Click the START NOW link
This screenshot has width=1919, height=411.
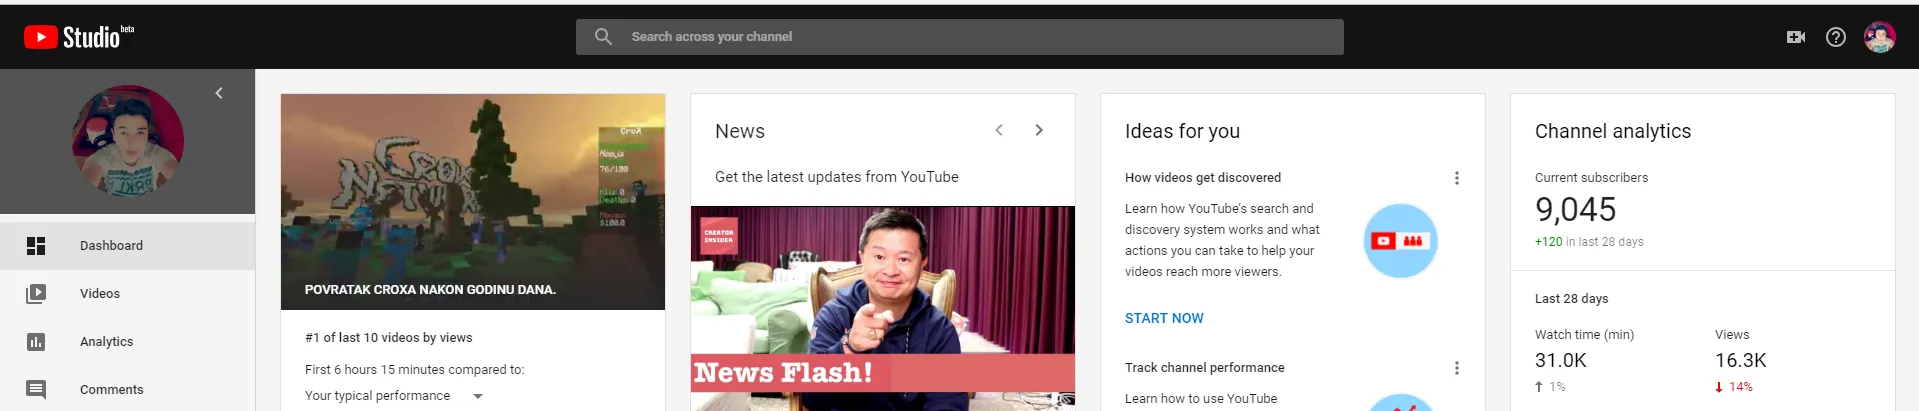point(1164,318)
